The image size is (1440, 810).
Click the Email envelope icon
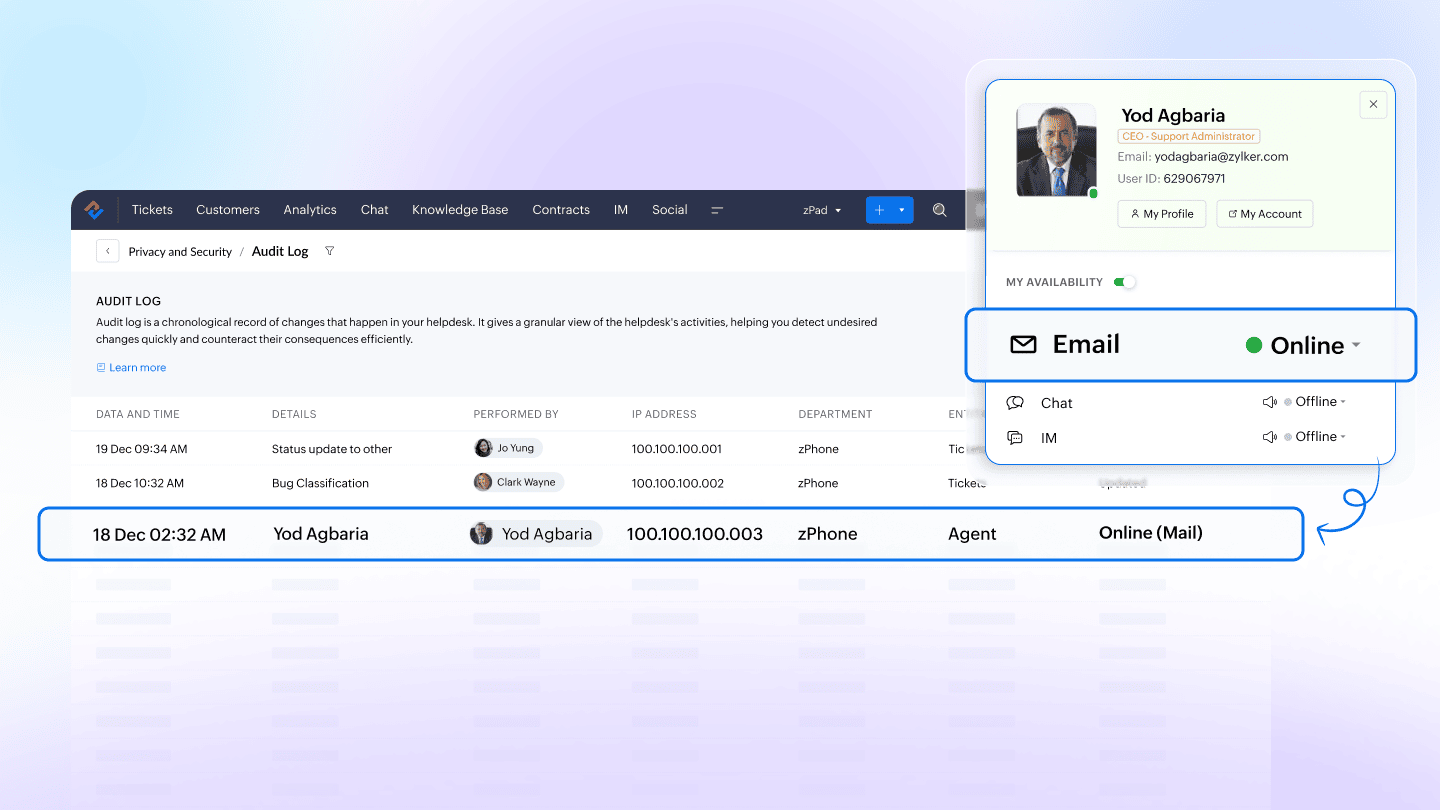[x=1023, y=345]
